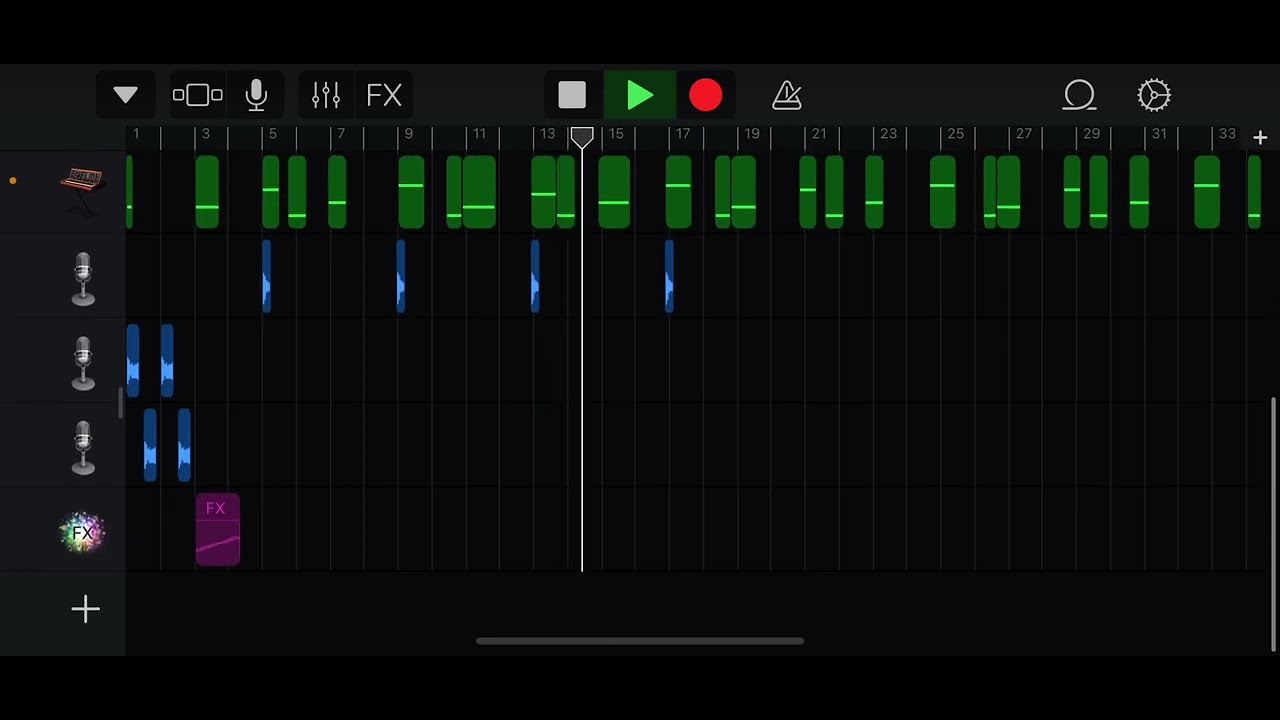Add song section with plus in ruler
This screenshot has height=720, width=1280.
click(x=1260, y=138)
